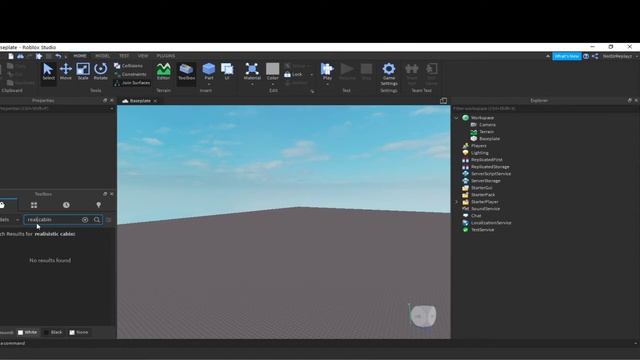Open the Color dropdown arrow
This screenshot has width=640, height=360.
coord(273,84)
